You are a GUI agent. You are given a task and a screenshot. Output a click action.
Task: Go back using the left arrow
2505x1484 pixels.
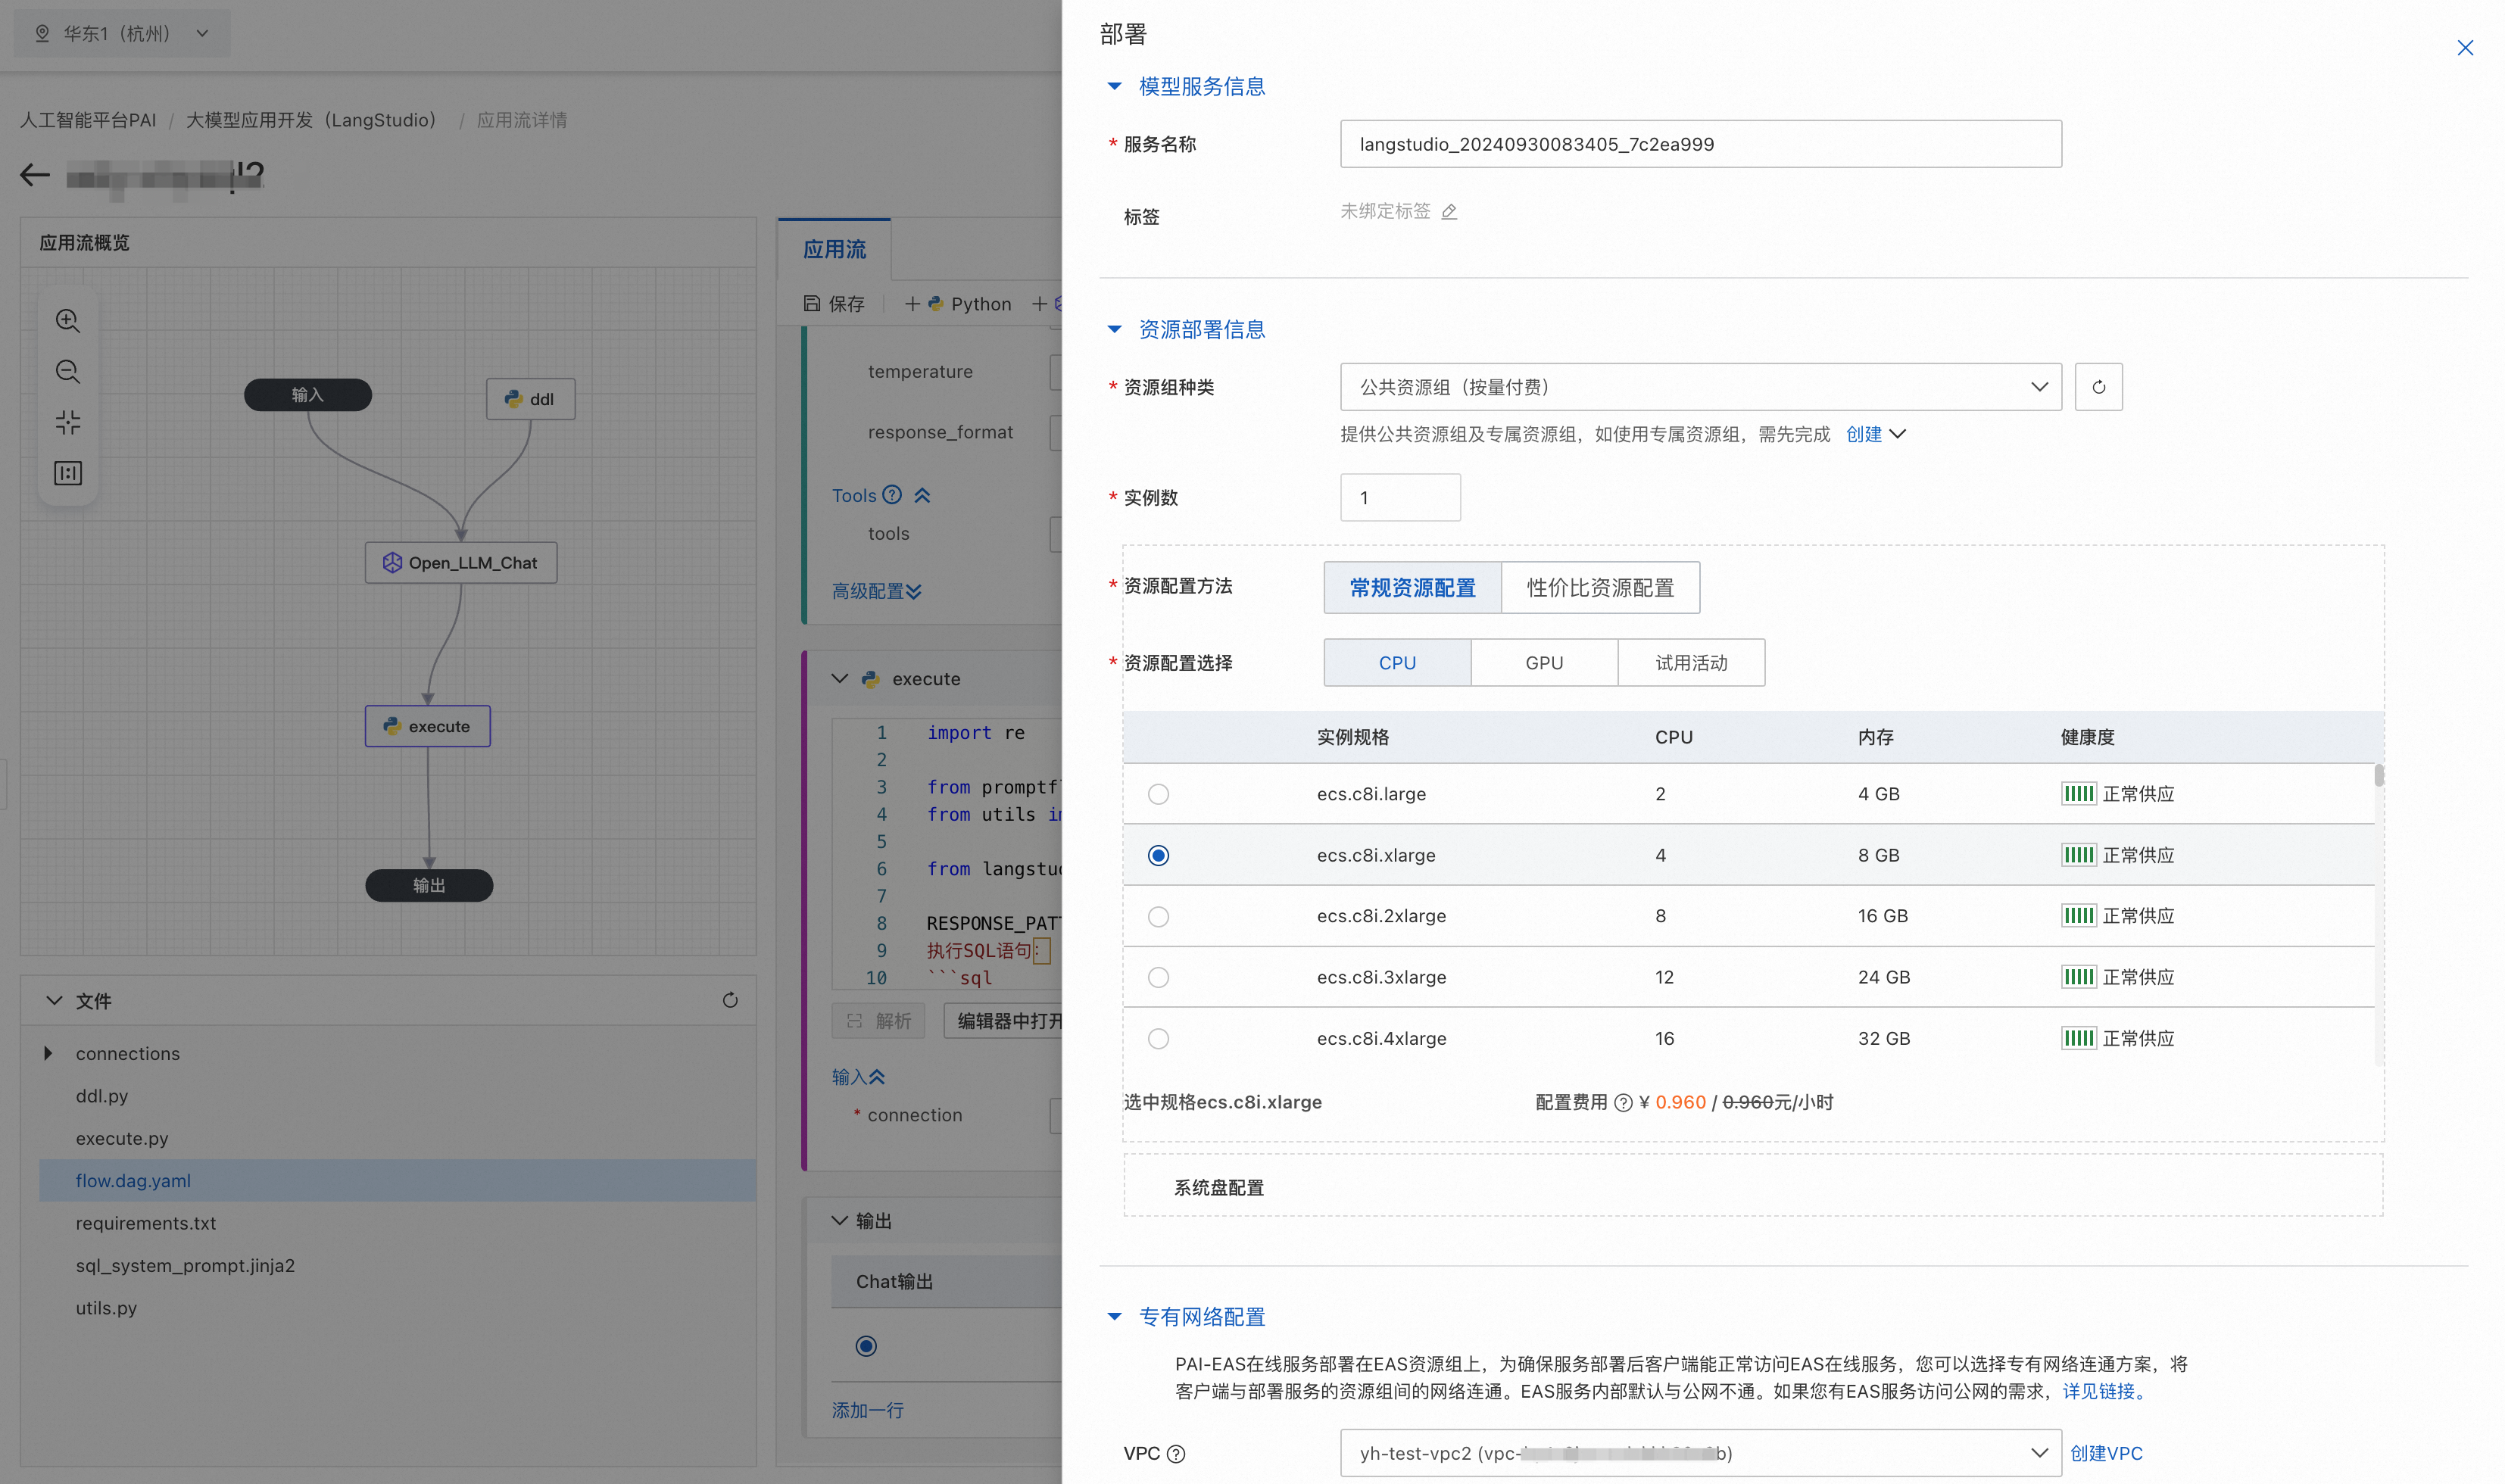click(x=35, y=176)
